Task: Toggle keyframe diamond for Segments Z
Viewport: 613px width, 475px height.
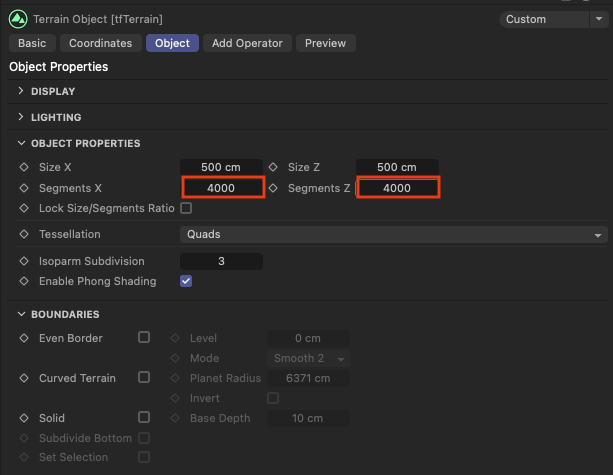Action: click(273, 188)
